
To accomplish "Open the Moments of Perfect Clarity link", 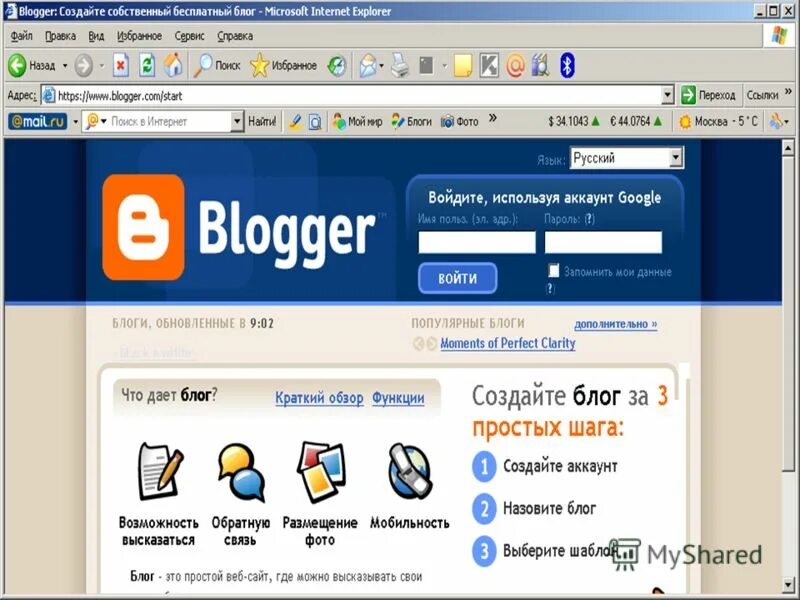I will pyautogui.click(x=508, y=343).
